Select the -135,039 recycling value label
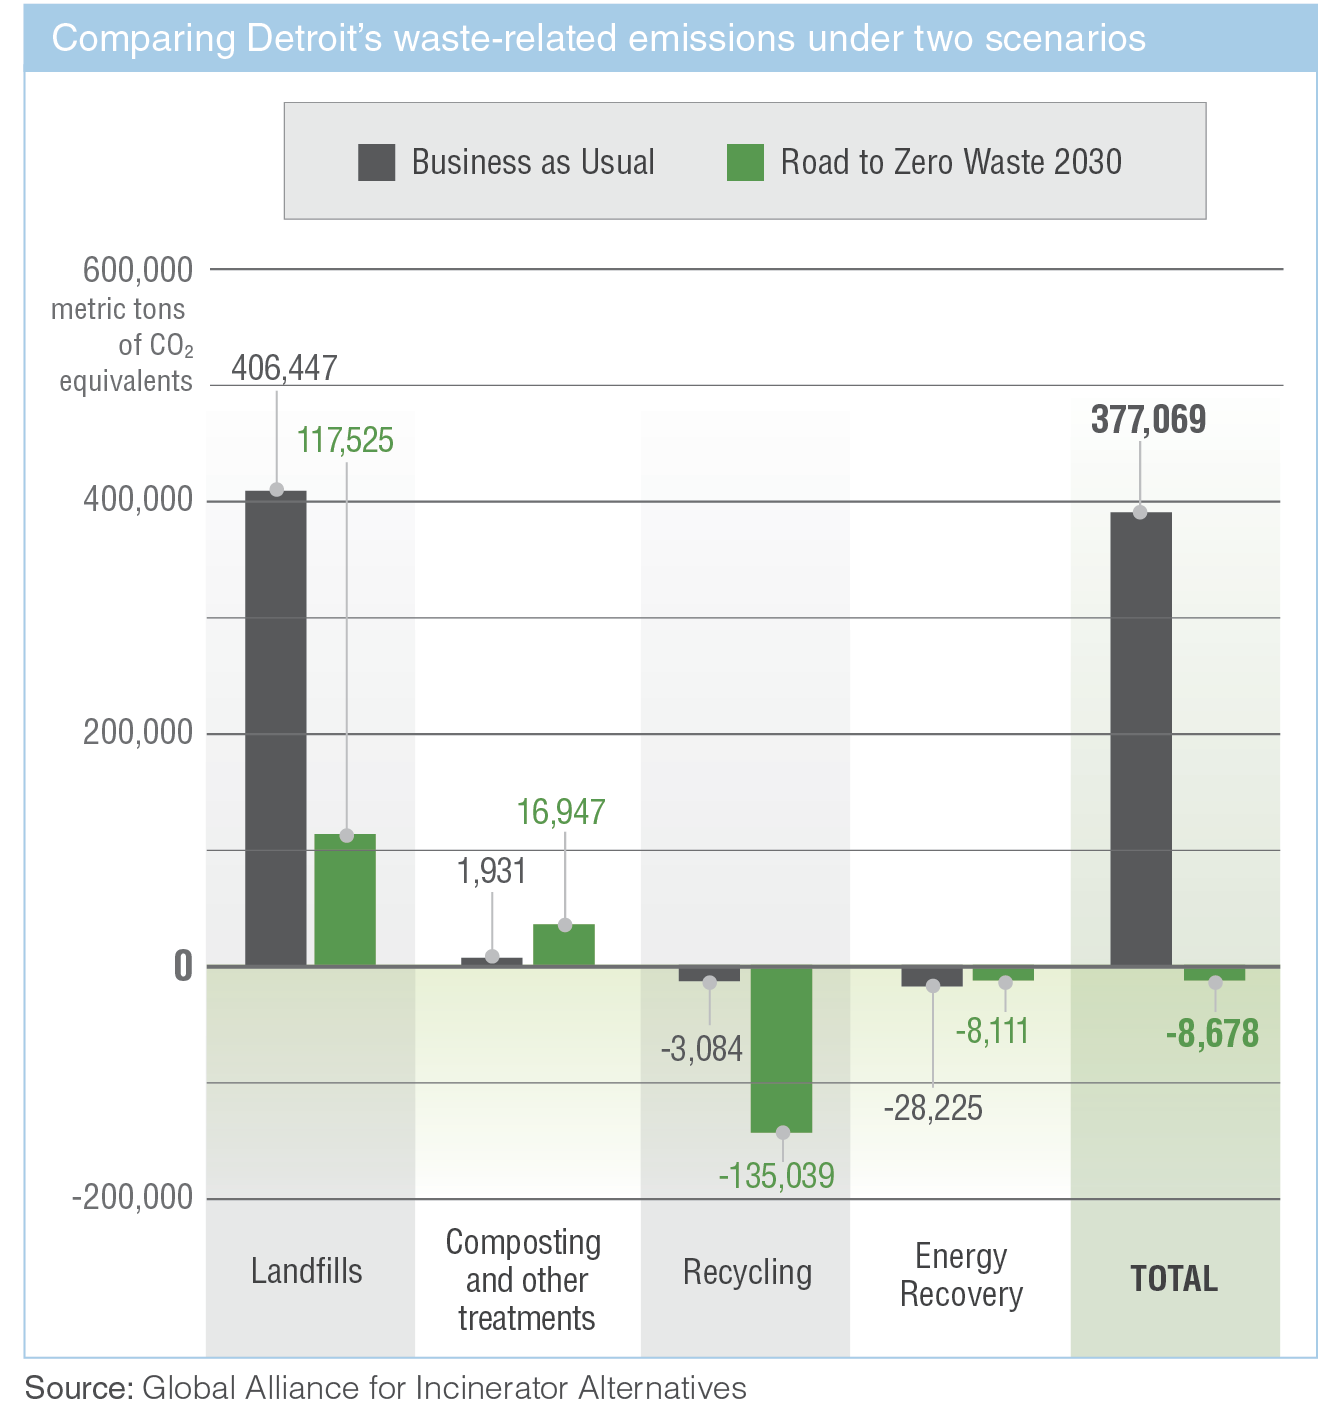Image resolution: width=1320 pixels, height=1426 pixels. [x=777, y=1175]
